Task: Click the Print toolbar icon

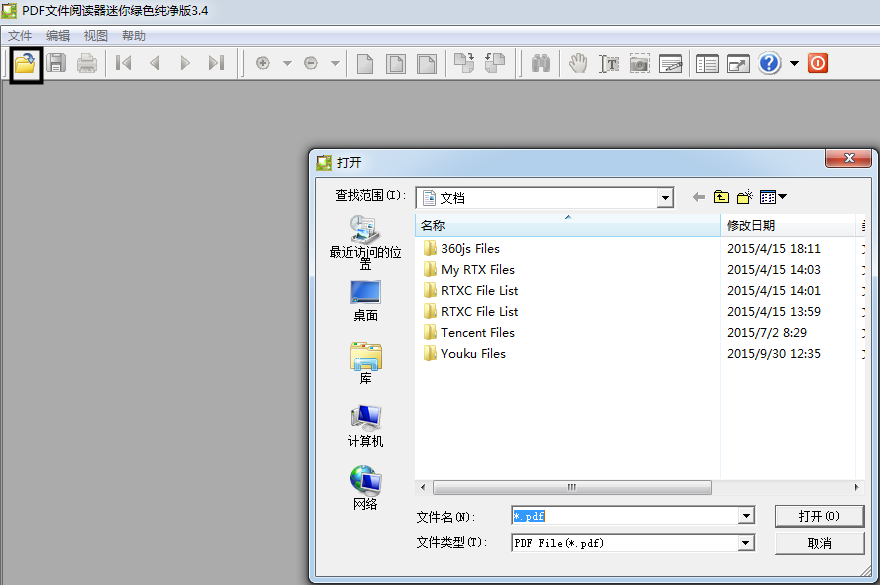Action: point(87,63)
